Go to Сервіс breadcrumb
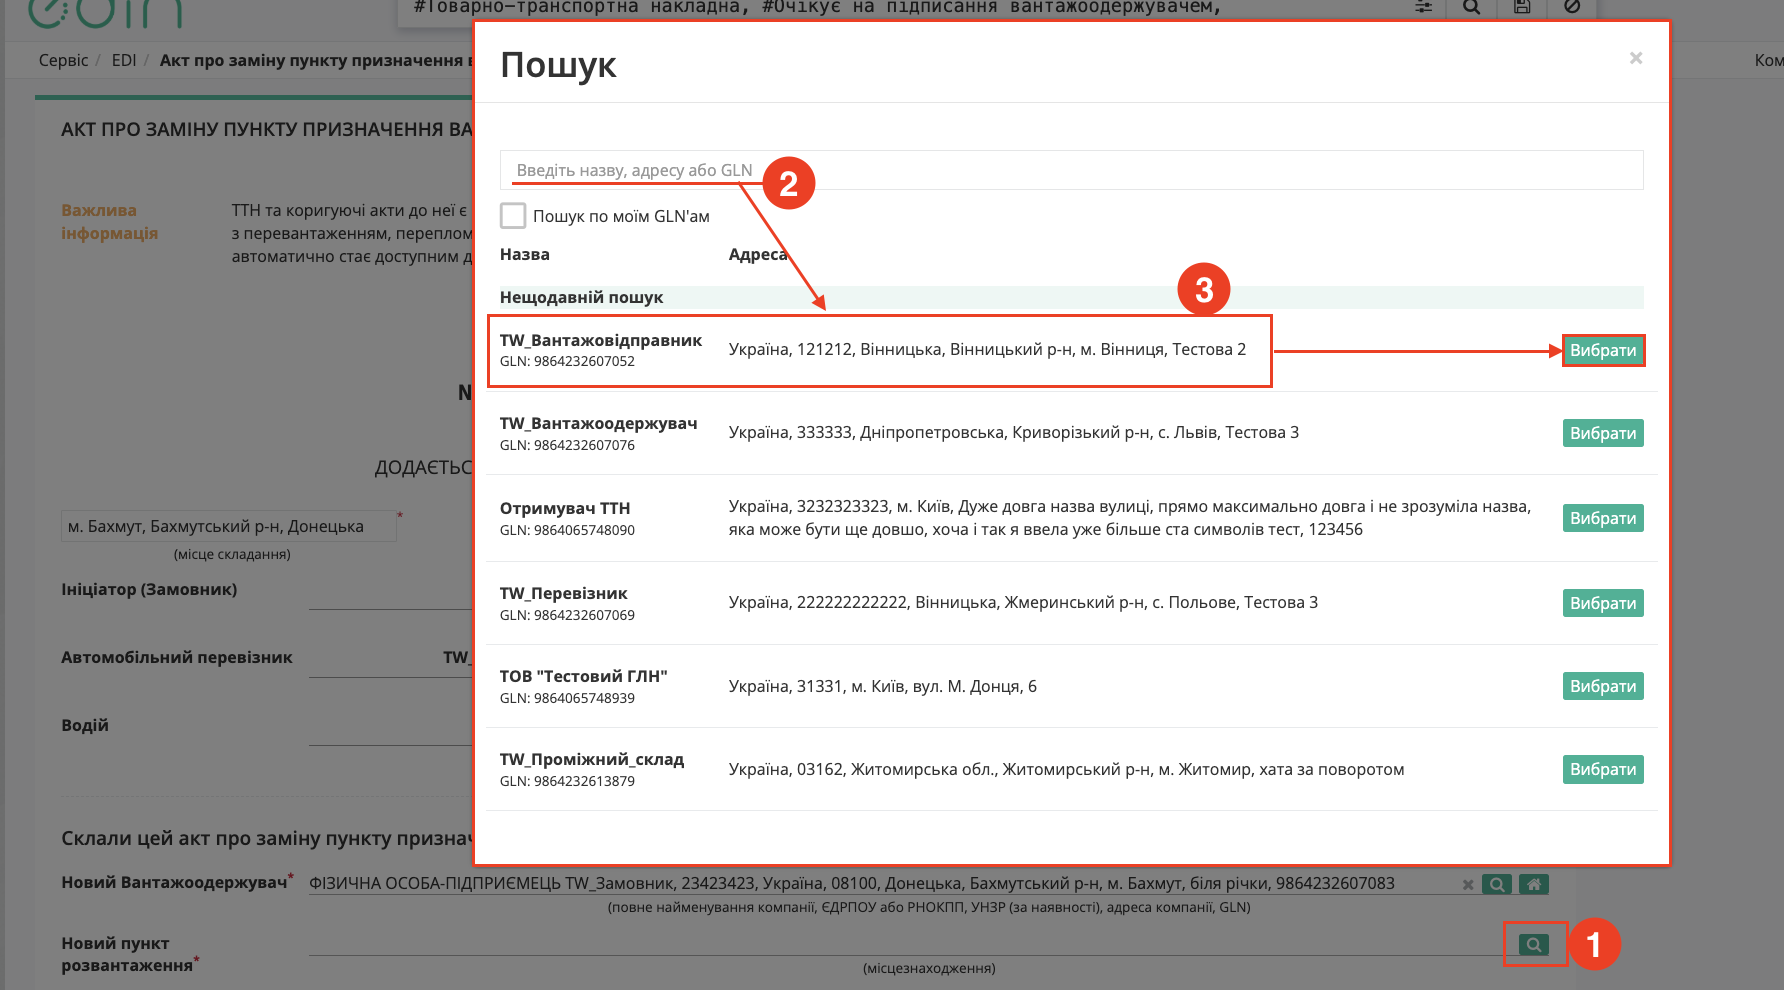 63,60
